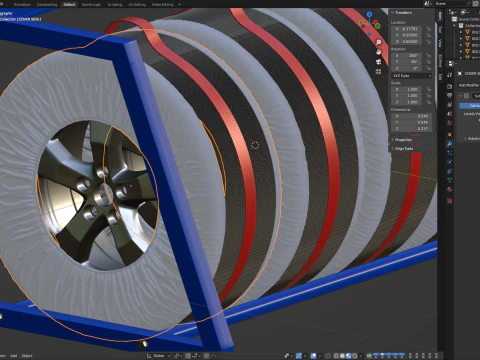The height and width of the screenshot is (360, 480).
Task: Click the Catmull-Clark subdivision button
Action: [470, 105]
